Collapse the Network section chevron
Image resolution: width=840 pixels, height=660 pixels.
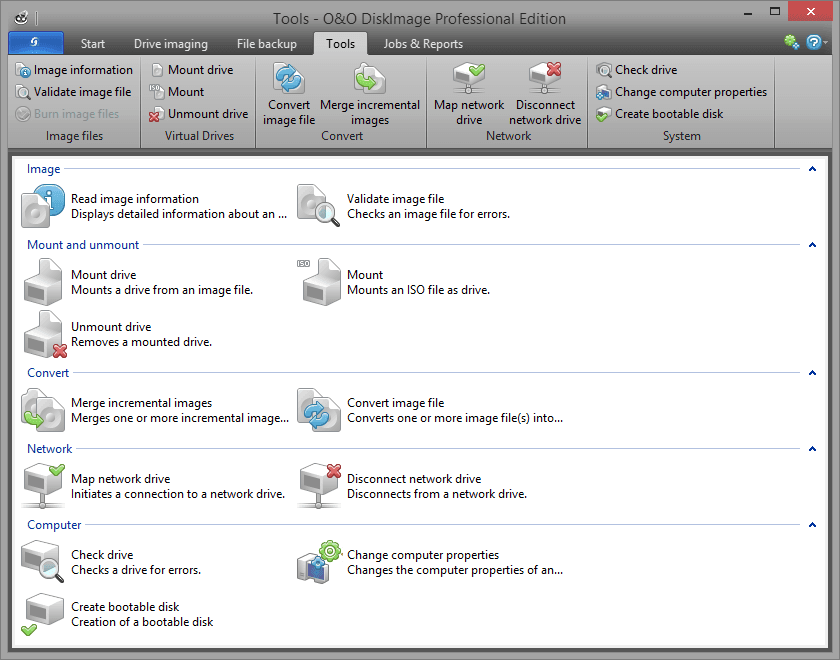pos(812,449)
